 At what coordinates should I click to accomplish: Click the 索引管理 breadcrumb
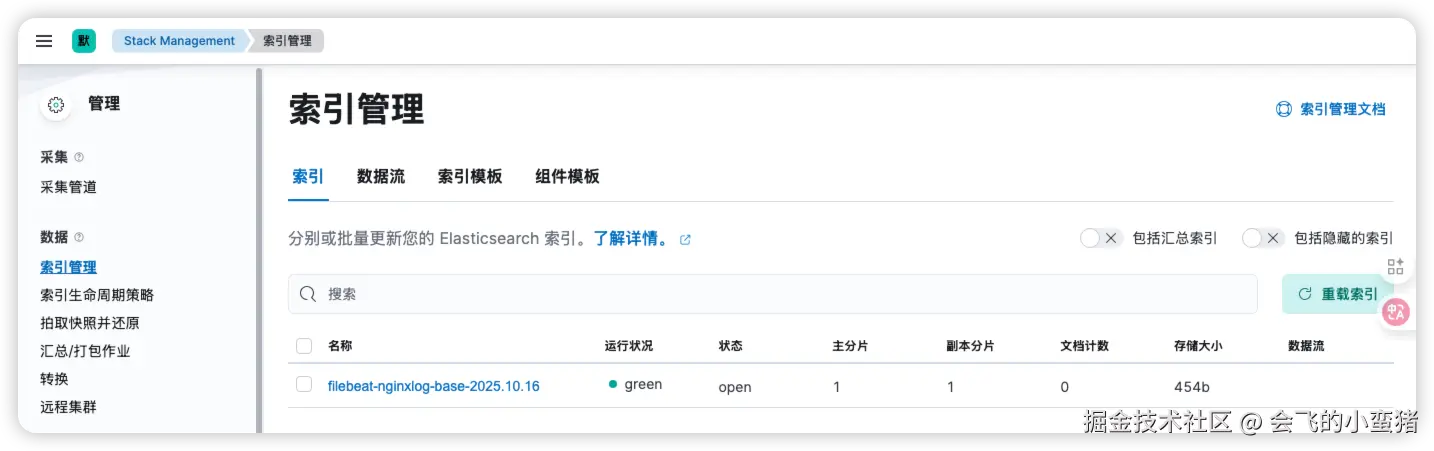point(288,41)
